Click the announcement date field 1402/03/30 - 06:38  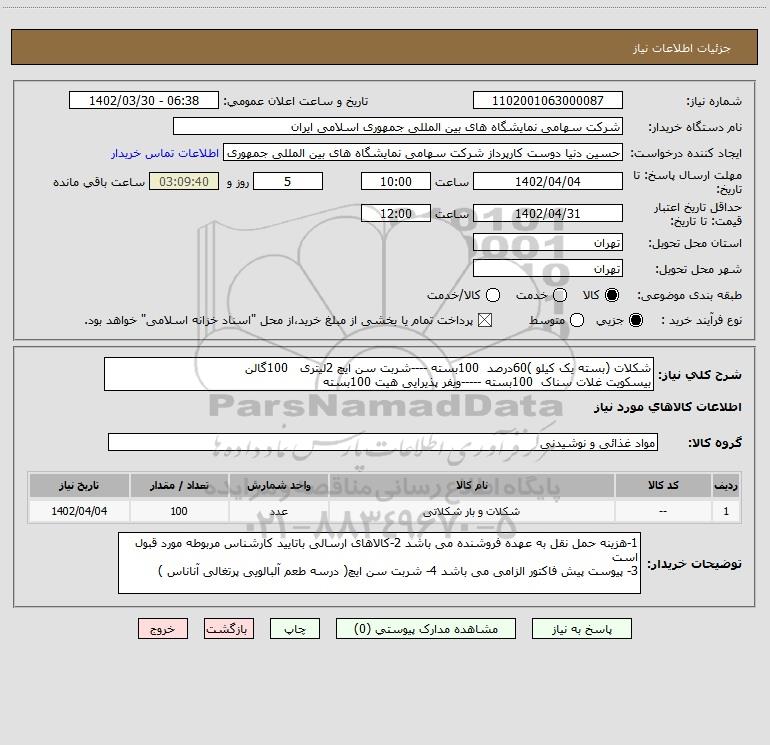coord(144,100)
